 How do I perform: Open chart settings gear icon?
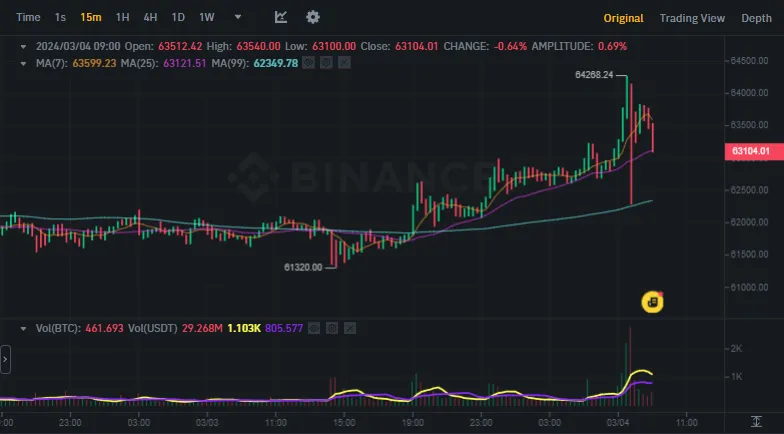pyautogui.click(x=313, y=17)
